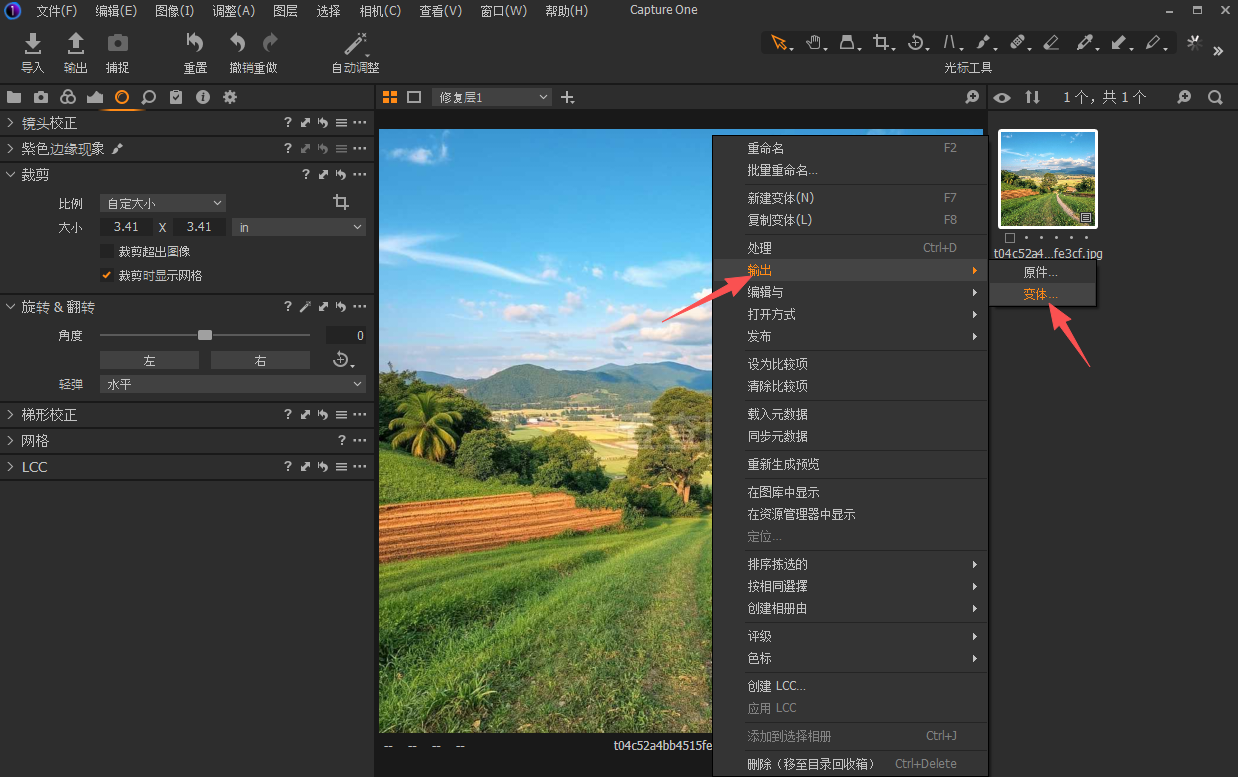This screenshot has width=1238, height=777.
Task: Collapse the 旋转 & 翻转 panel
Action: (10, 307)
